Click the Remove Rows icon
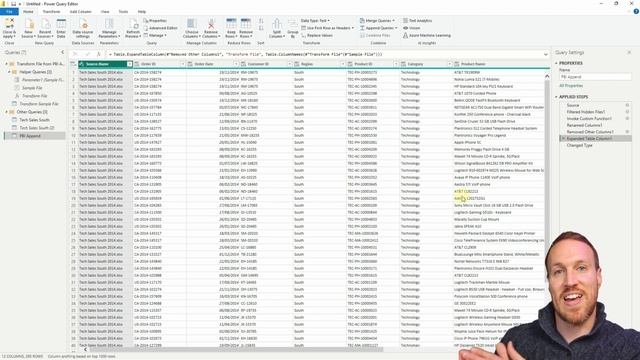The width and height of the screenshot is (640, 360). pyautogui.click(x=246, y=28)
